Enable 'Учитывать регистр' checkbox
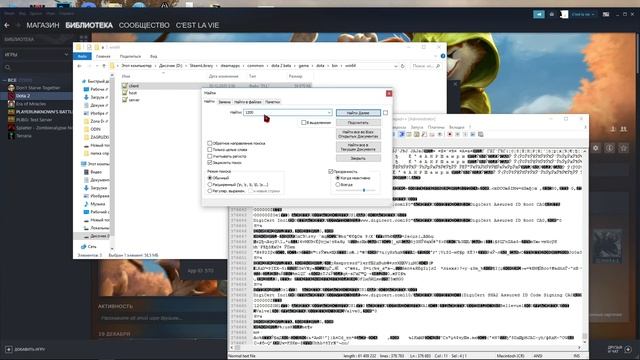This screenshot has height=360, width=640. (210, 156)
